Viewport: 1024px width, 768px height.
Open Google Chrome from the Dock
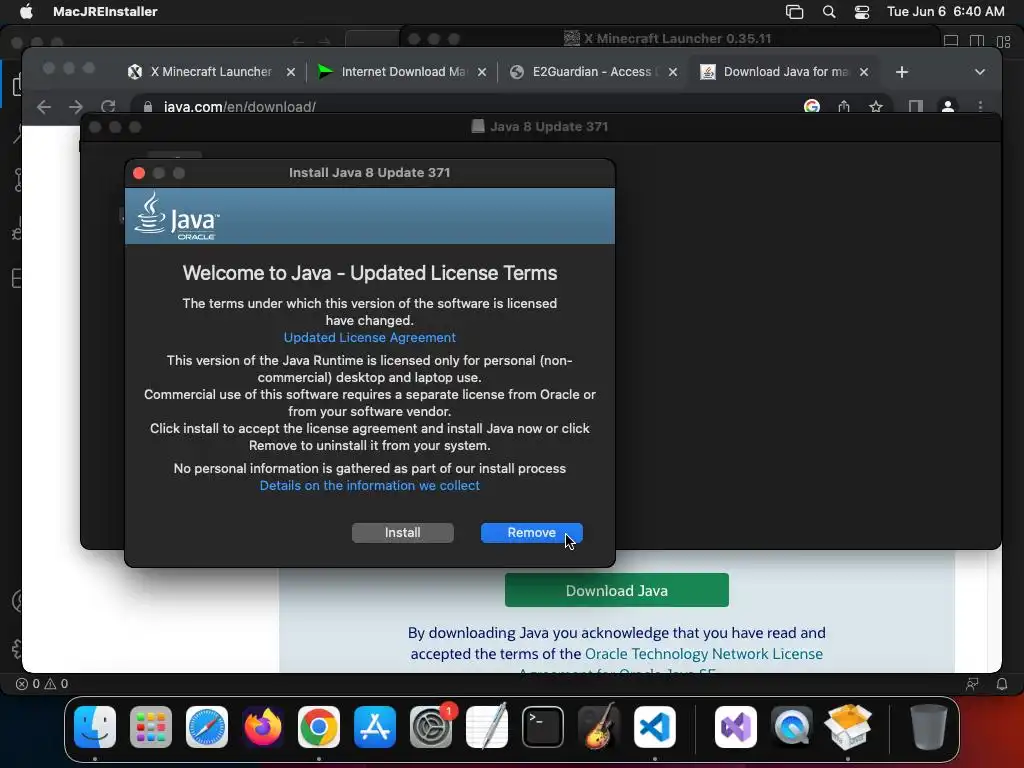tap(319, 727)
